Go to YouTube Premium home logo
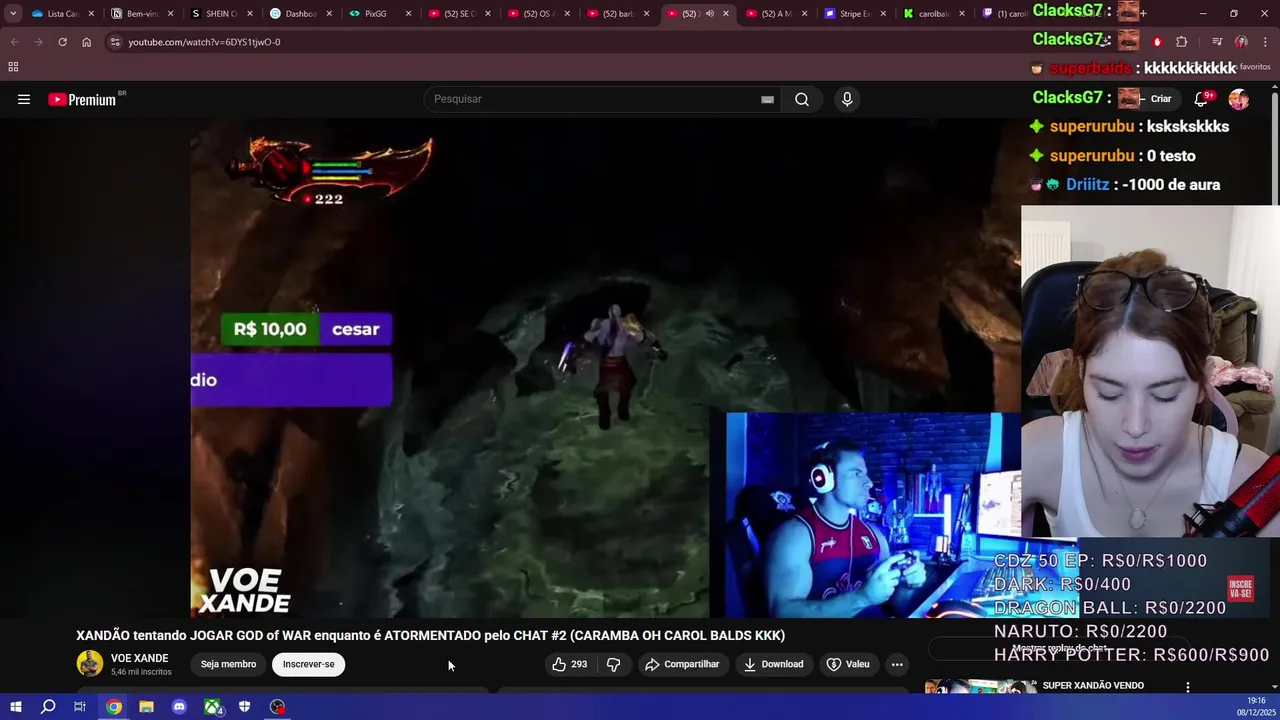1280x720 pixels. coord(84,99)
